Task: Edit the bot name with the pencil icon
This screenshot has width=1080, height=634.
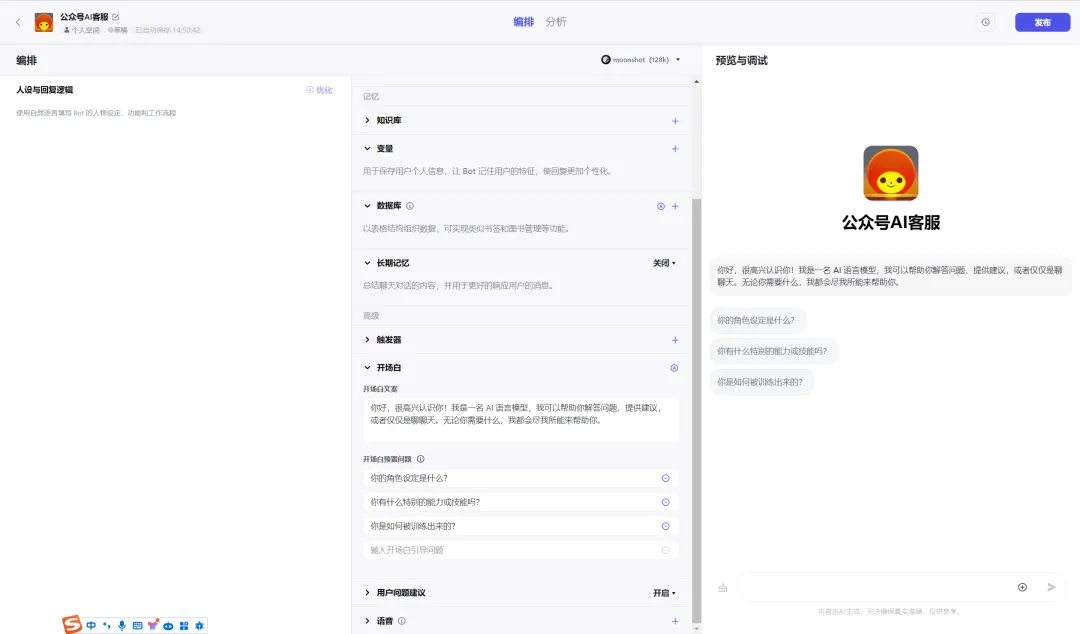Action: (x=116, y=17)
